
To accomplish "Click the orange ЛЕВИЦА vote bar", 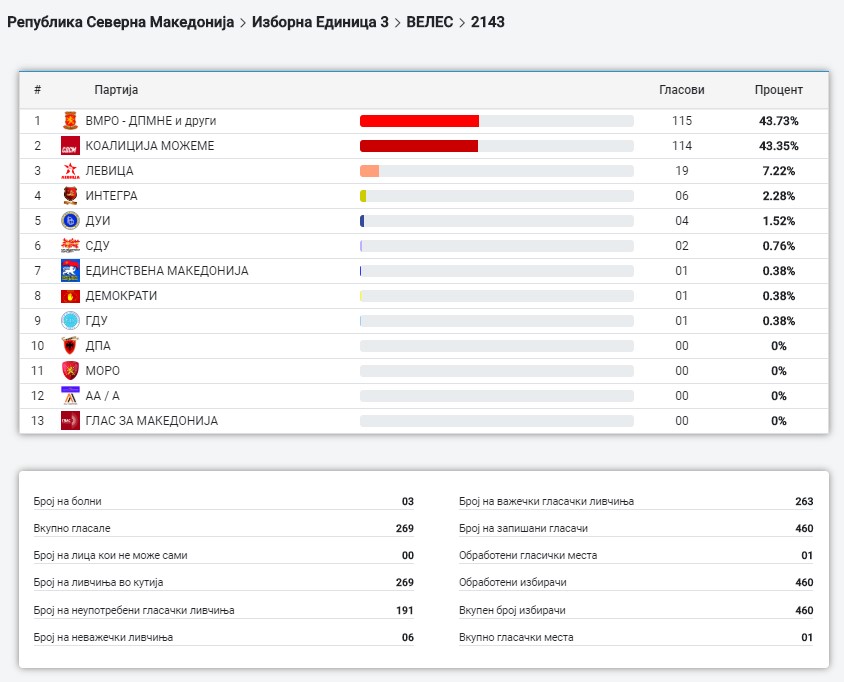I will [369, 171].
